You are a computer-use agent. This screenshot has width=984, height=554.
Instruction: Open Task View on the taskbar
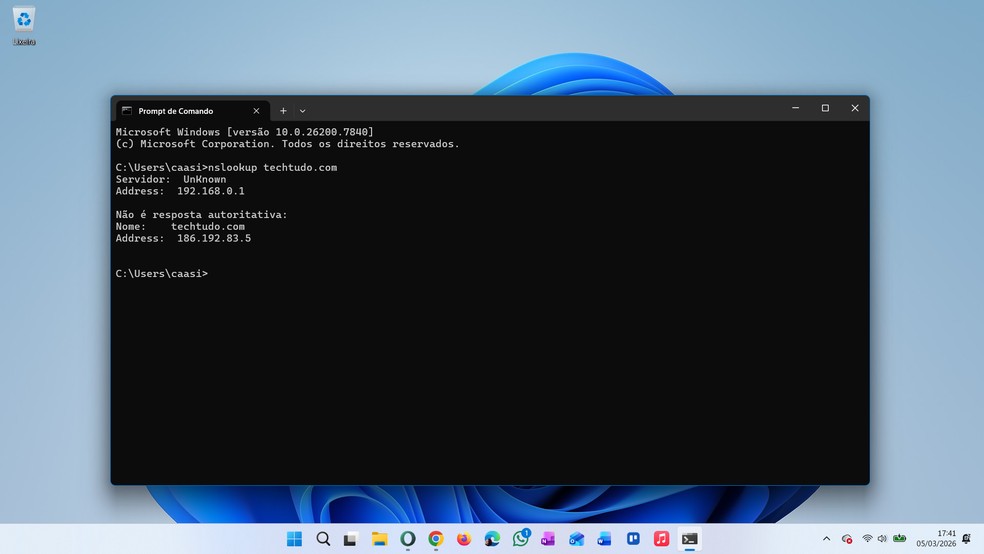[350, 539]
